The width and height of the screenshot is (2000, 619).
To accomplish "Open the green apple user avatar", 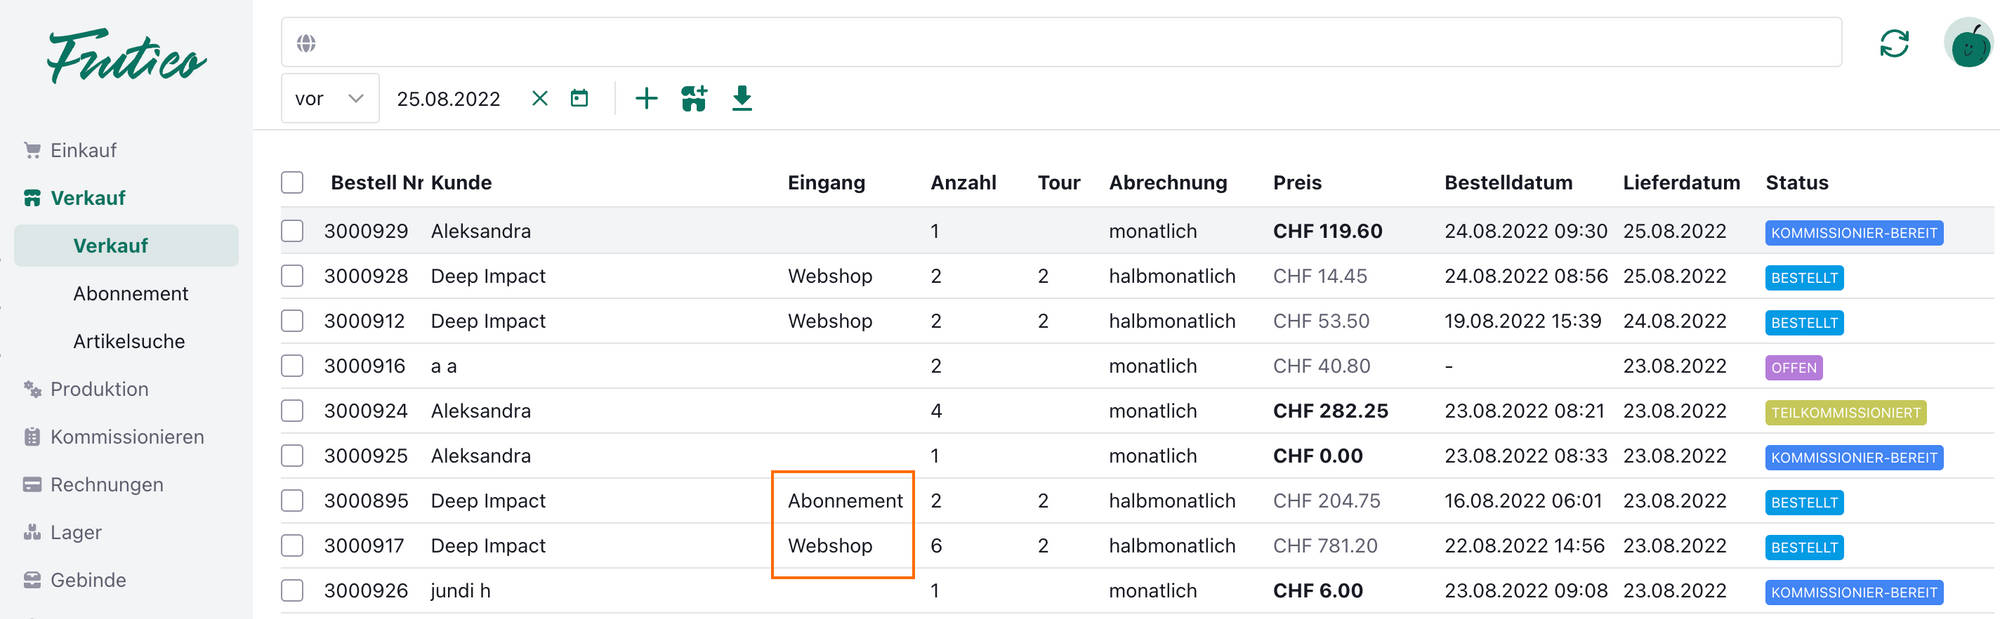I will (1969, 44).
